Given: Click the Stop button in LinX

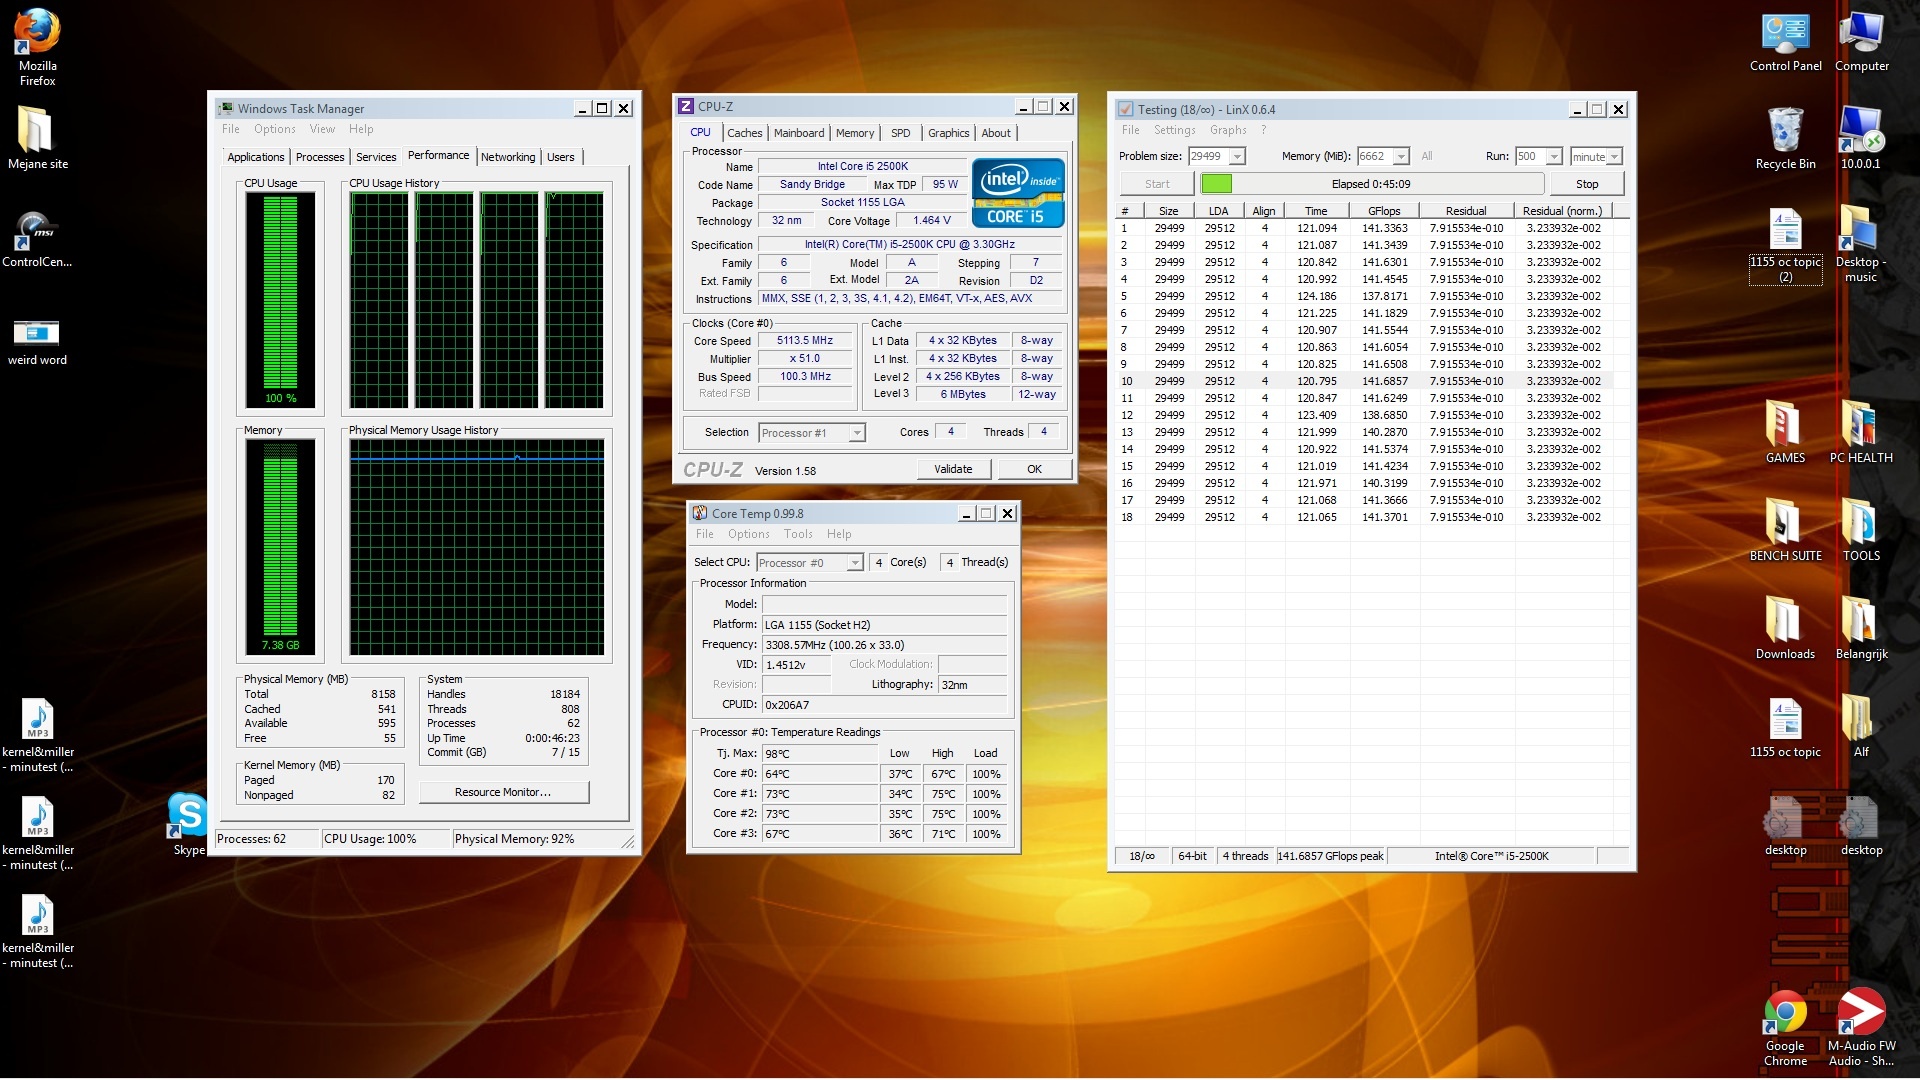Looking at the screenshot, I should (1586, 184).
